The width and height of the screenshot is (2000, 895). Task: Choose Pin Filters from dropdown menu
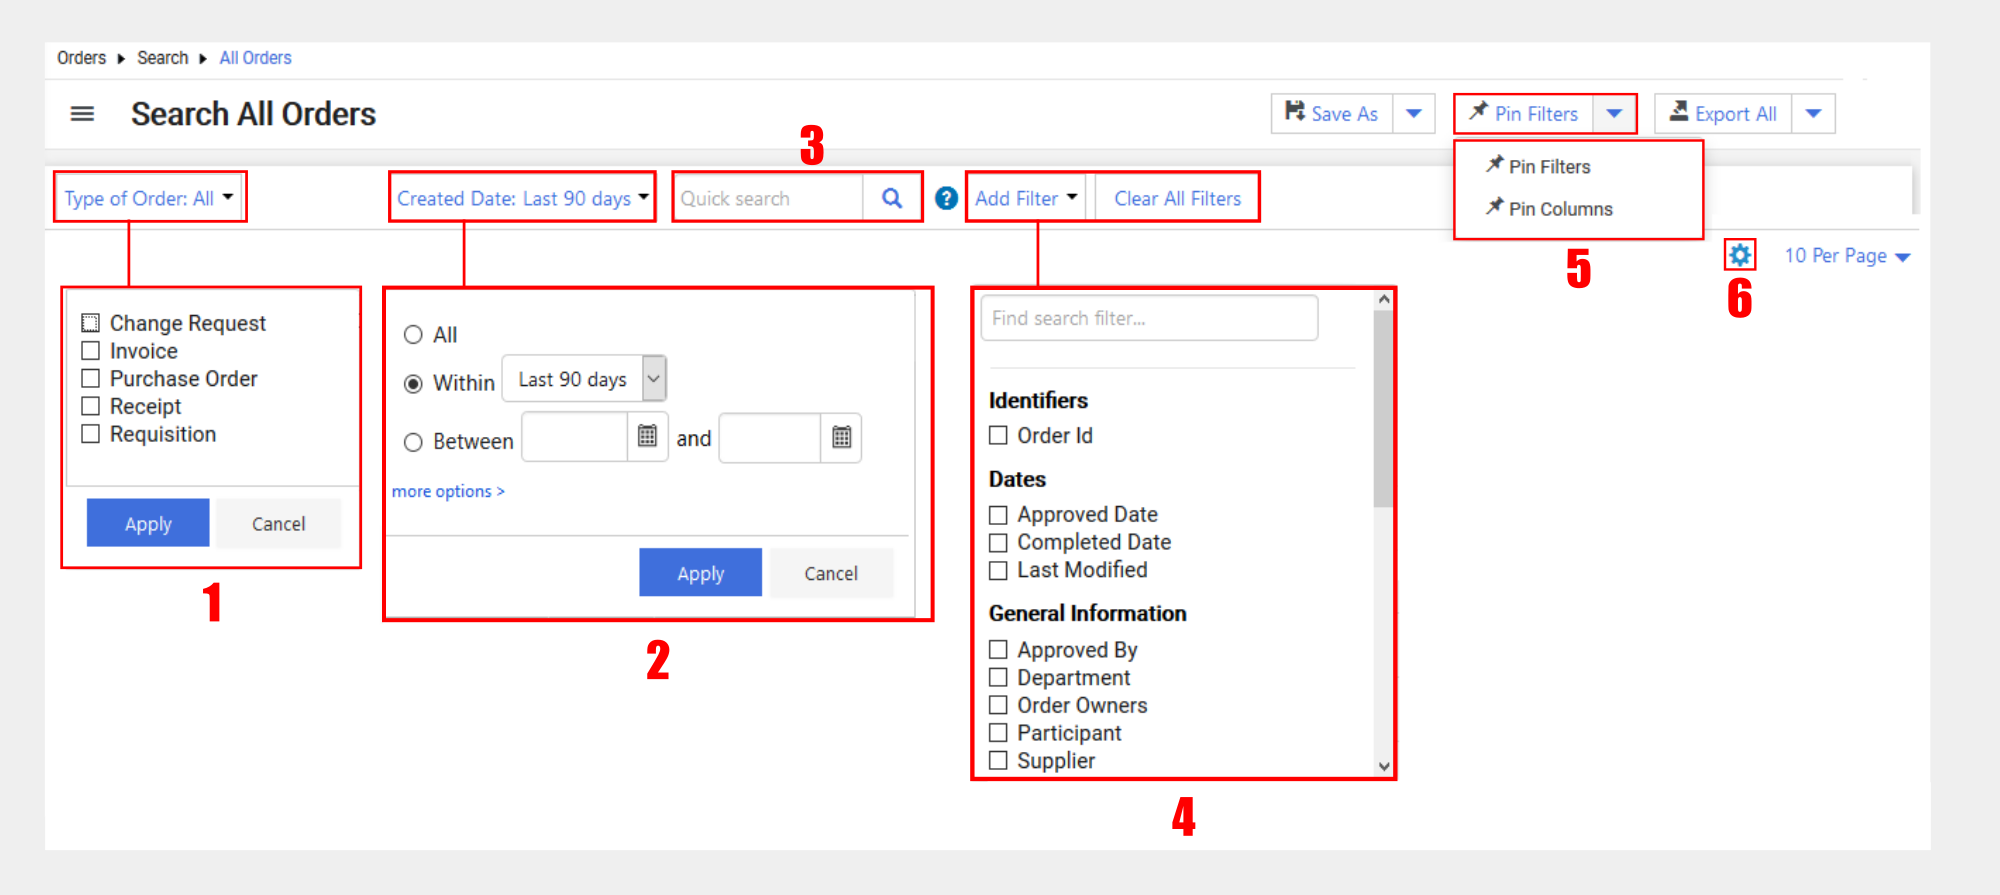pyautogui.click(x=1548, y=167)
